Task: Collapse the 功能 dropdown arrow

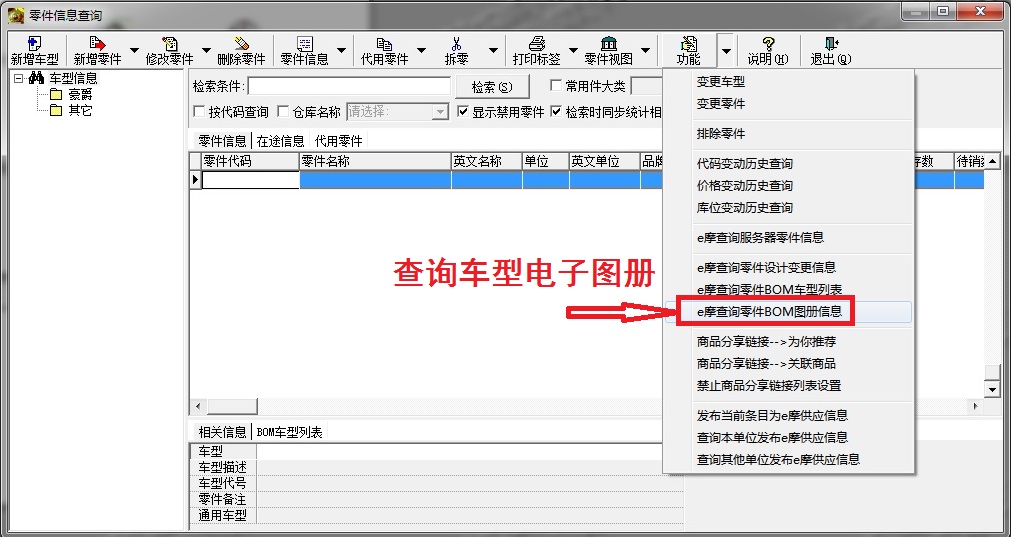Action: [726, 51]
